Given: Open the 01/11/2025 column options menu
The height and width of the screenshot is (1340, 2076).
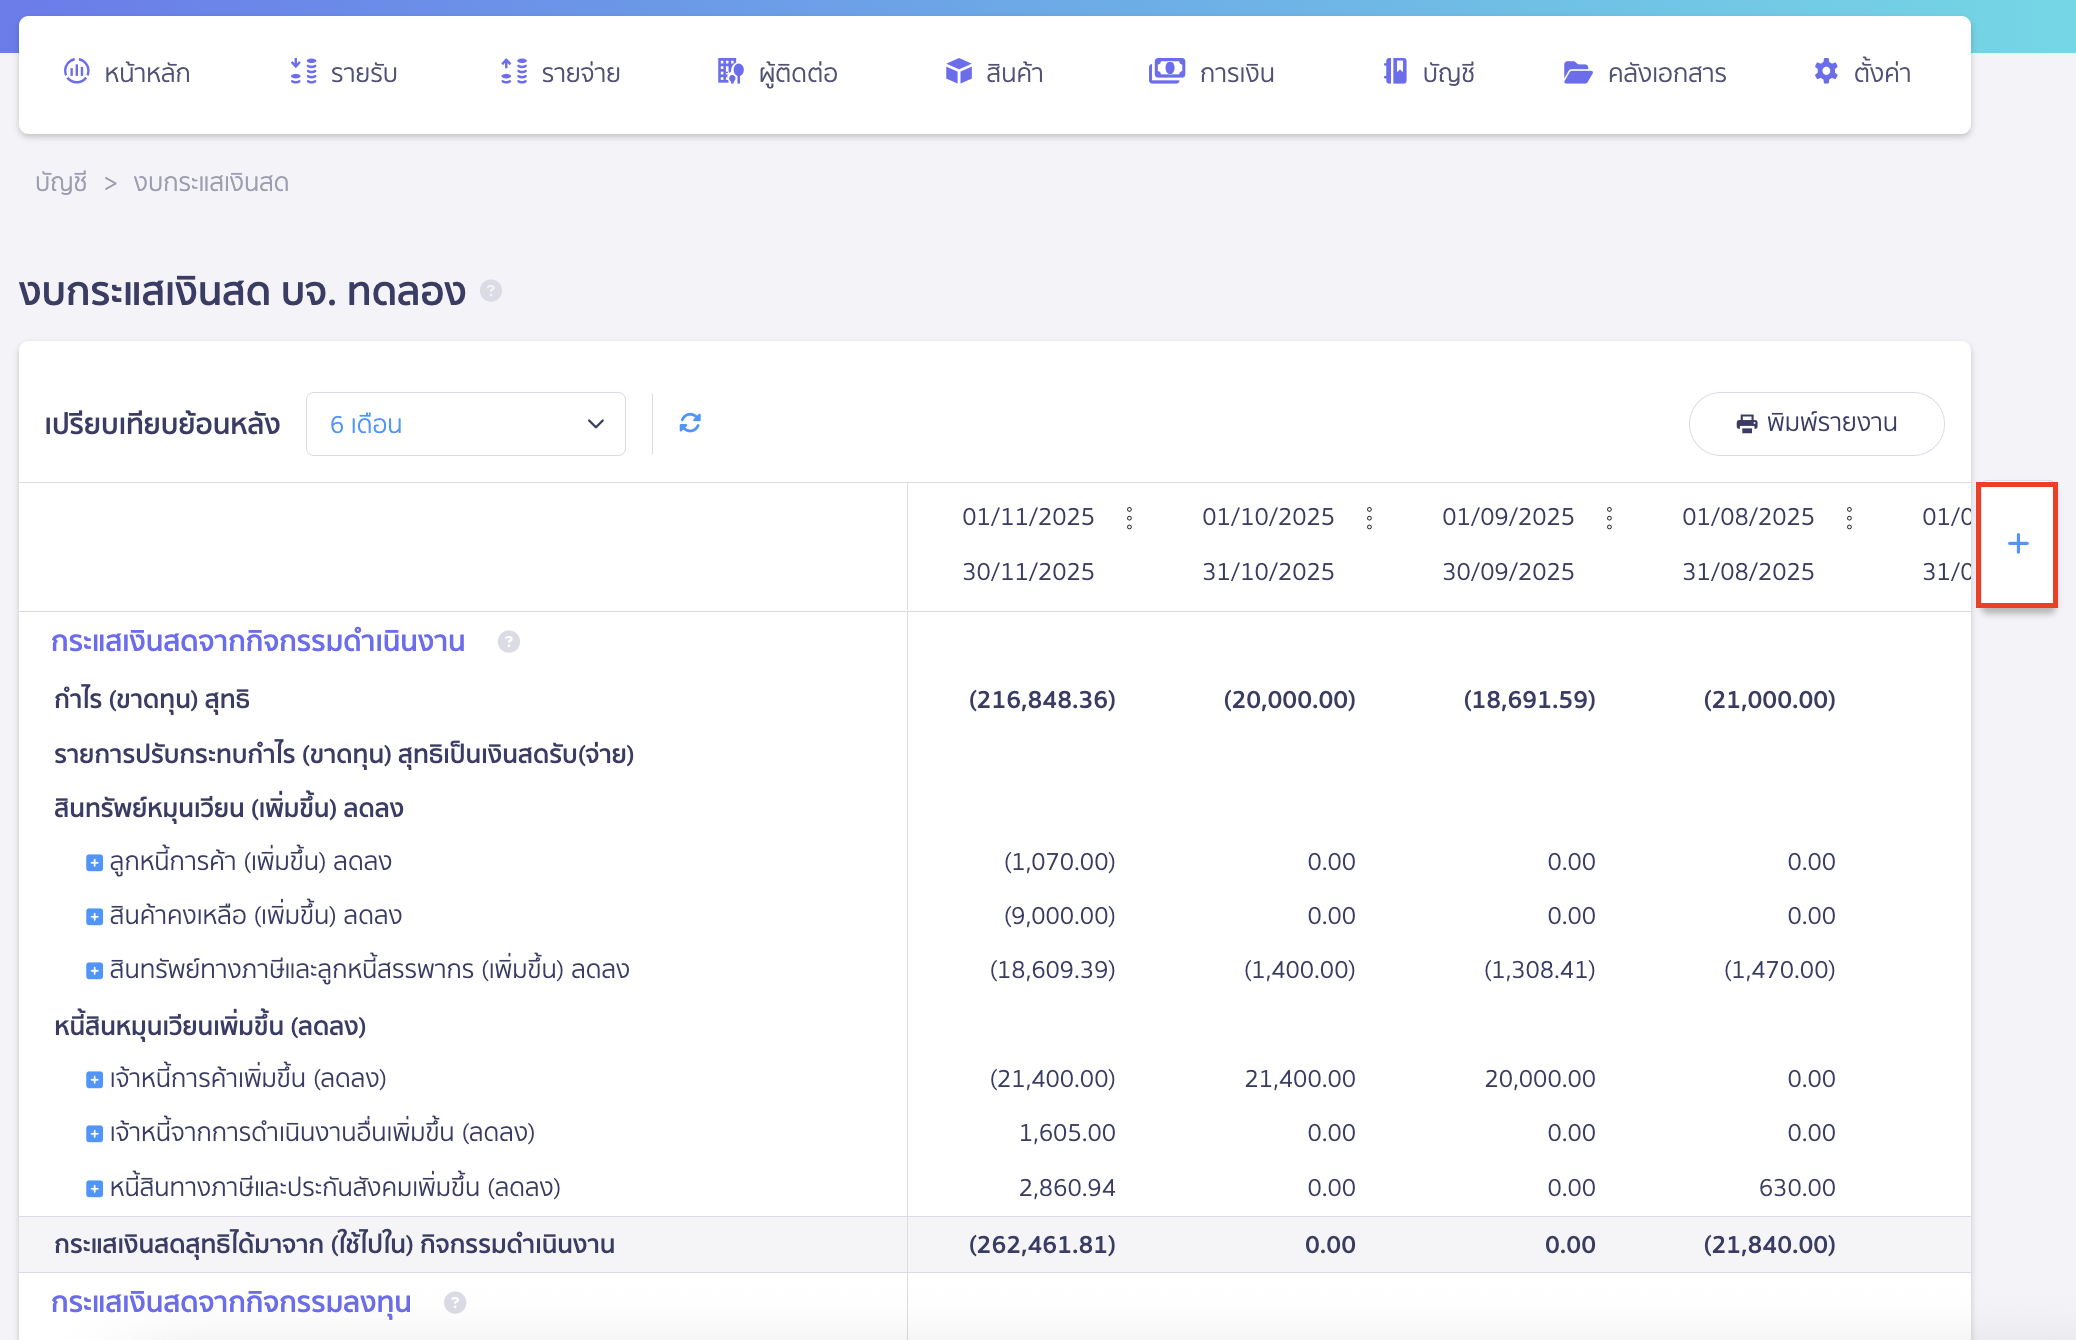Looking at the screenshot, I should (1130, 518).
